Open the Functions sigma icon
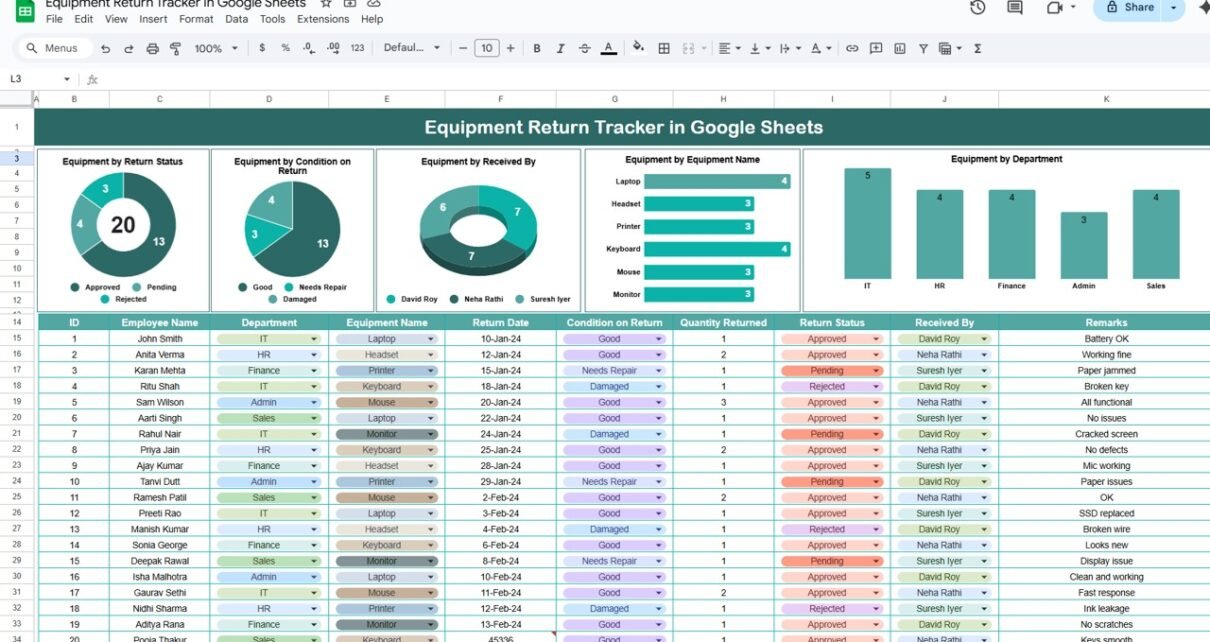The height and width of the screenshot is (642, 1210). (x=977, y=48)
